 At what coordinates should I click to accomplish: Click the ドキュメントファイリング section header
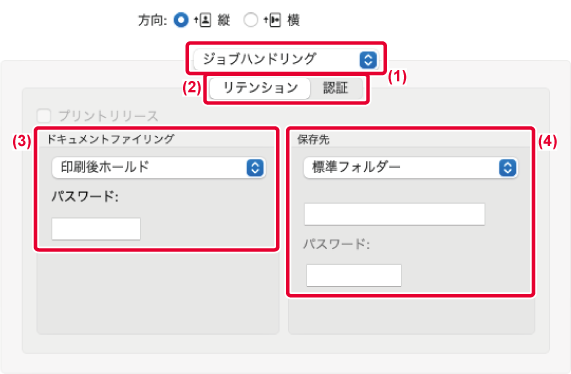(111, 139)
